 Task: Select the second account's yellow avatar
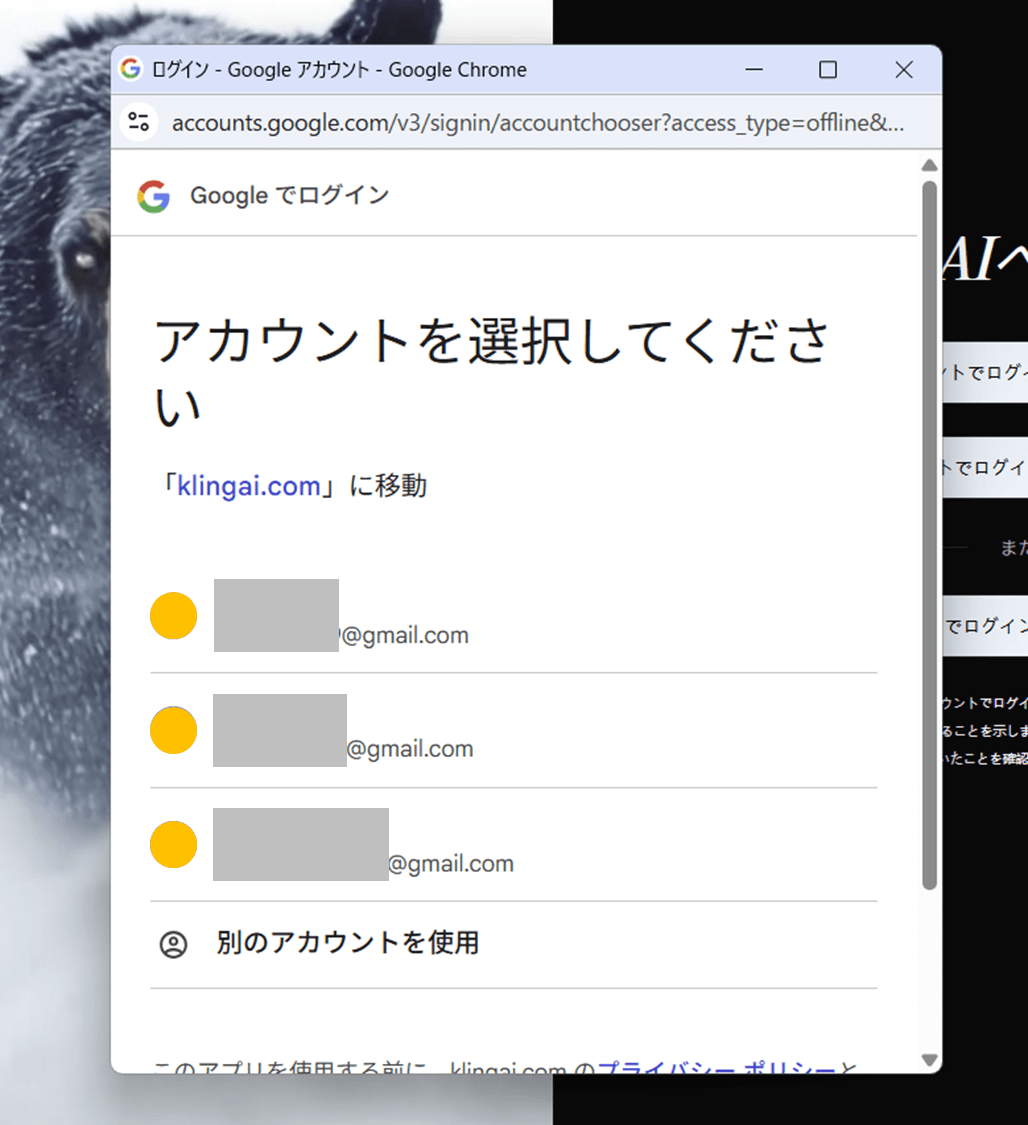click(173, 730)
